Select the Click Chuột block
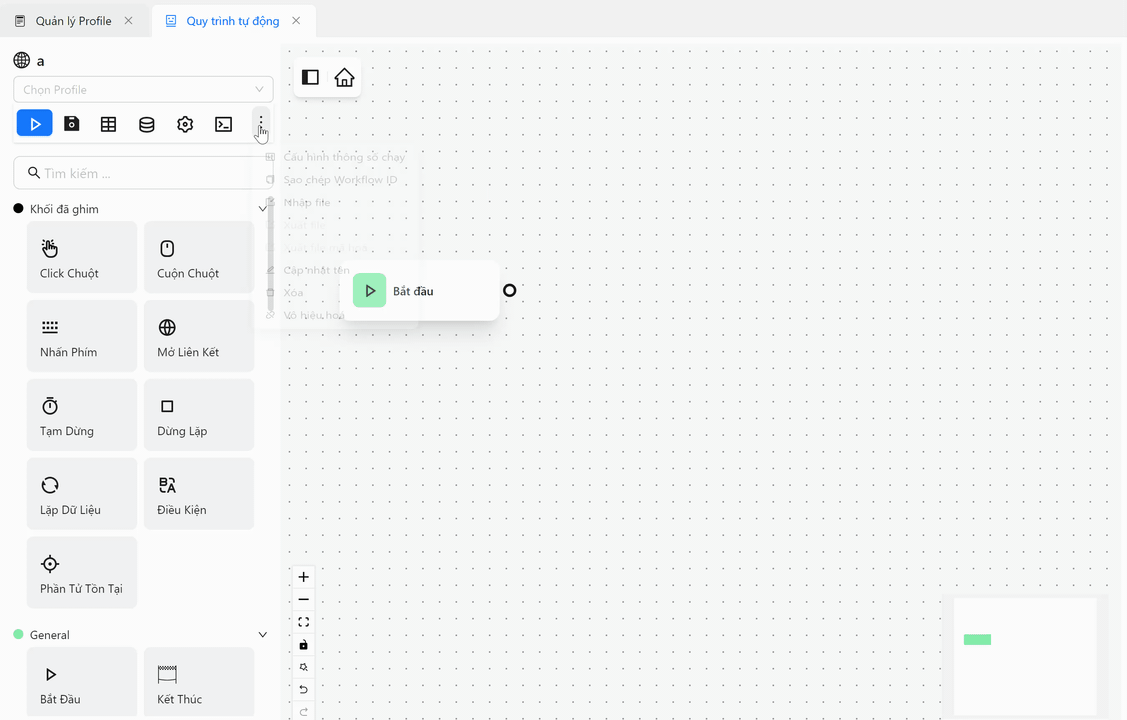 [81, 258]
